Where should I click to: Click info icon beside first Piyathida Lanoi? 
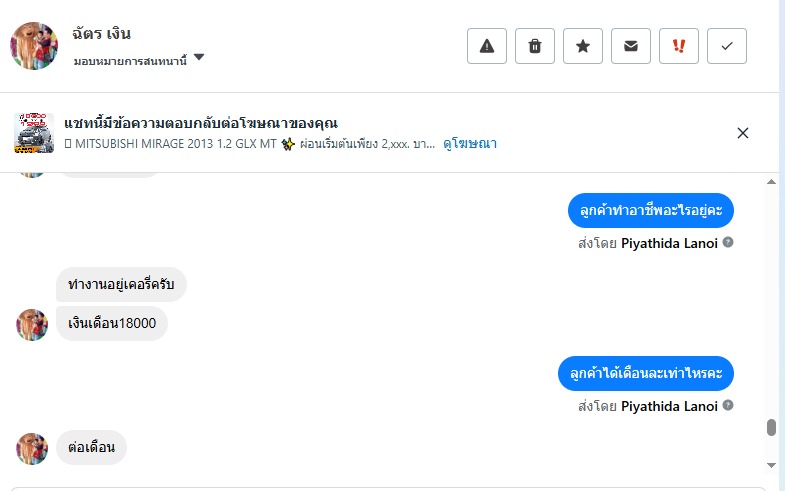(728, 243)
